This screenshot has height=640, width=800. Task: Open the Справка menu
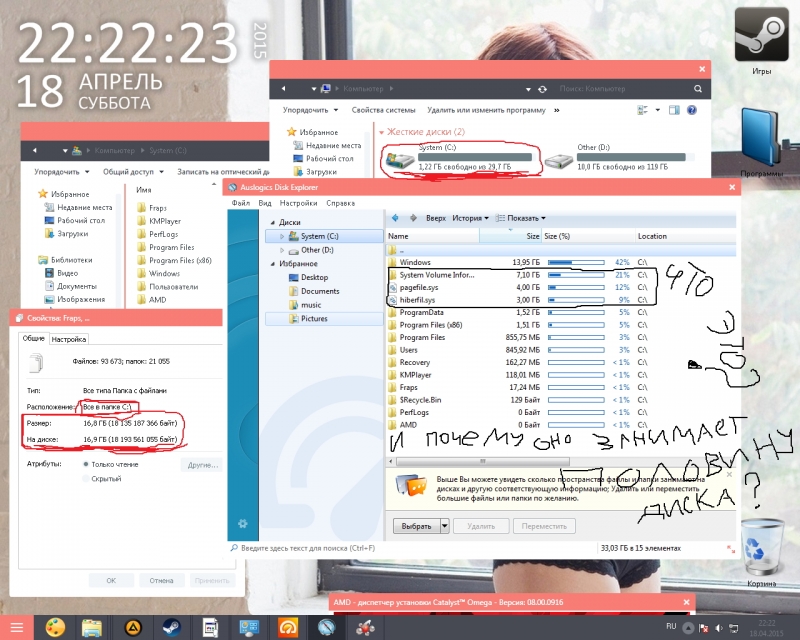click(340, 203)
